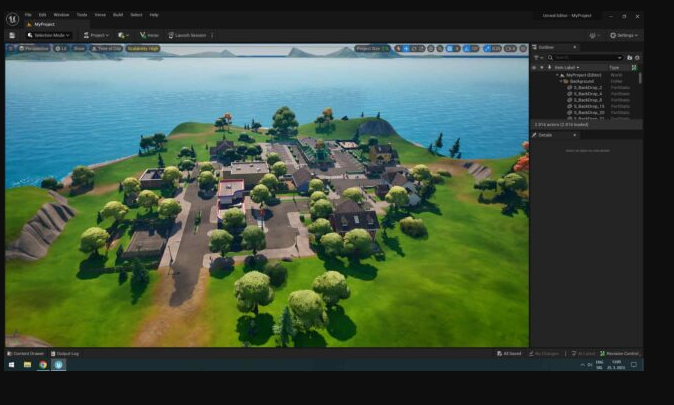Screen dimensions: 674x405
Task: Save the level with the toolbar save icon
Action: [x=12, y=35]
